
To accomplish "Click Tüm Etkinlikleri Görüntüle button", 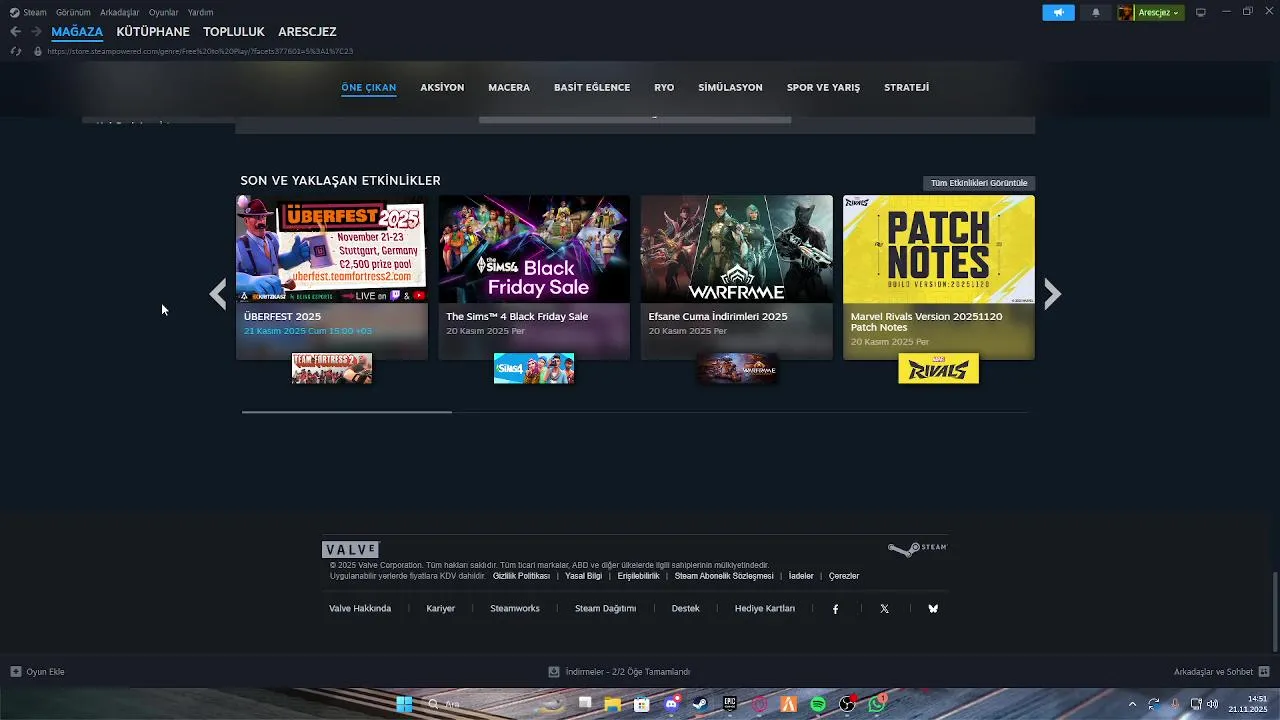I will pos(979,183).
